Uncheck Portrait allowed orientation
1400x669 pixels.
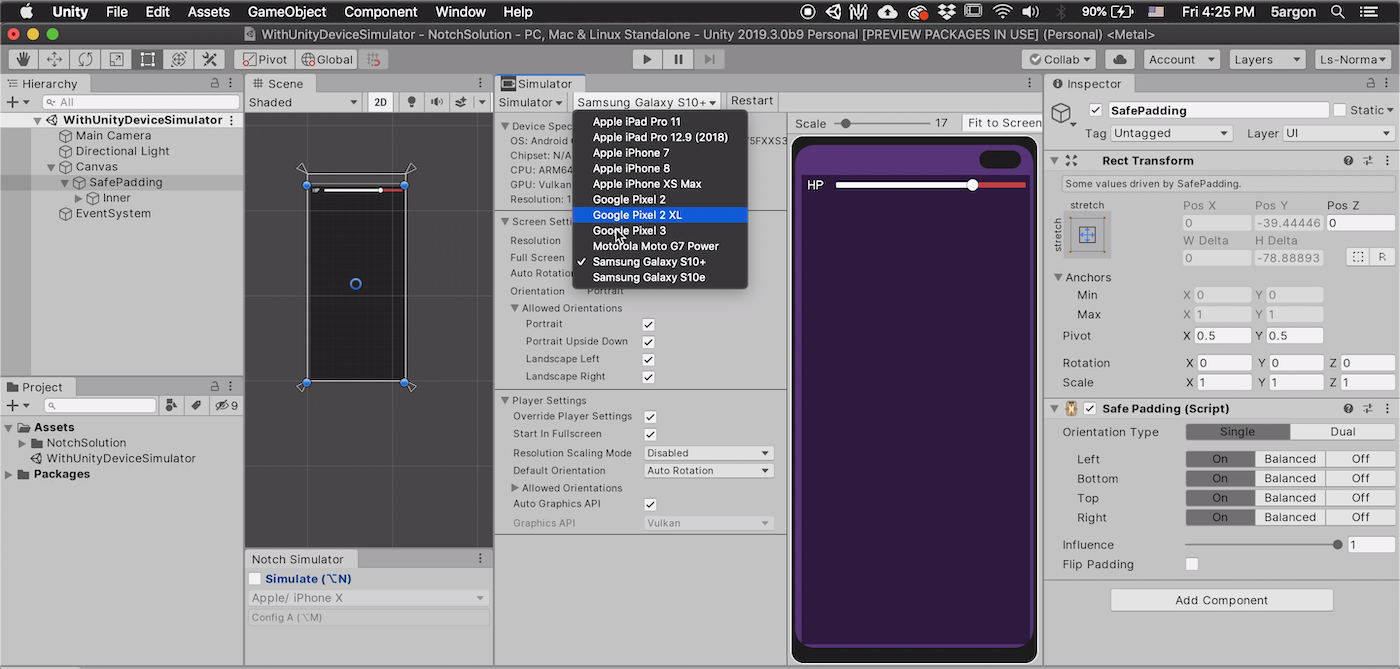[x=648, y=324]
